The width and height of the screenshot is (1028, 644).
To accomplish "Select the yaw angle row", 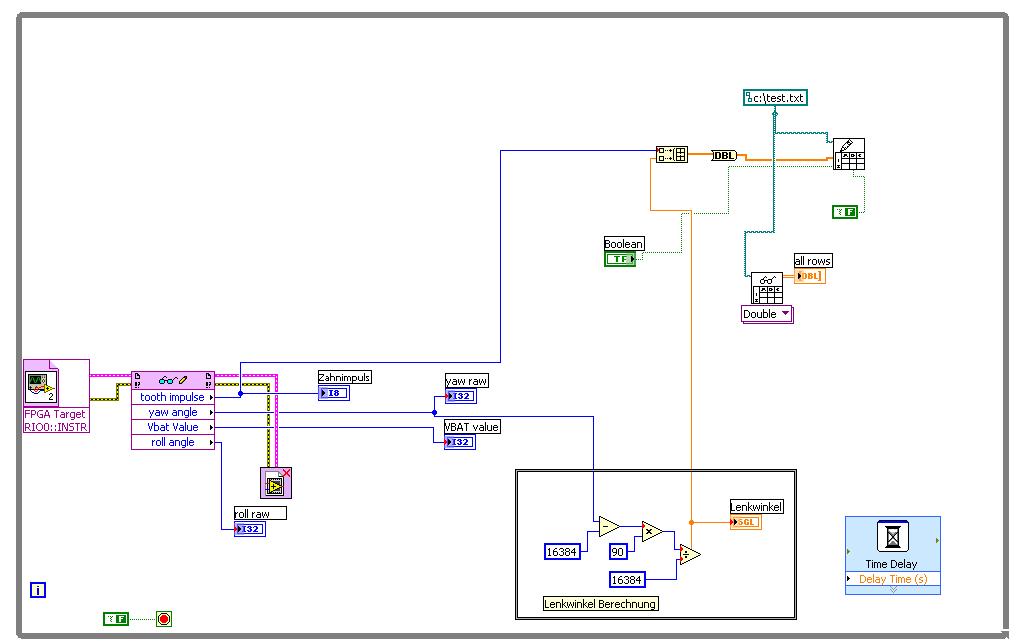I will pos(173,412).
